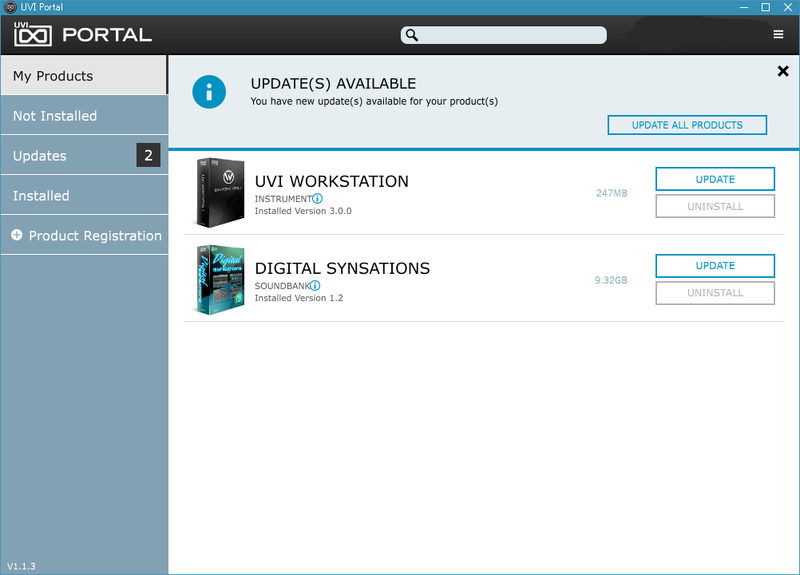Screen dimensions: 800x575
Task: Open the hamburger menu icon
Action: click(778, 34)
